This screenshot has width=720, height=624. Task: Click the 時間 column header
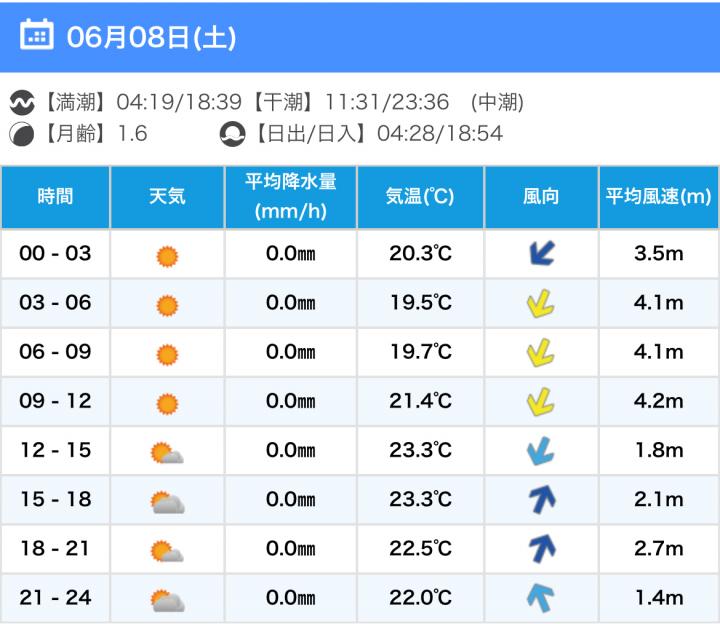click(55, 197)
